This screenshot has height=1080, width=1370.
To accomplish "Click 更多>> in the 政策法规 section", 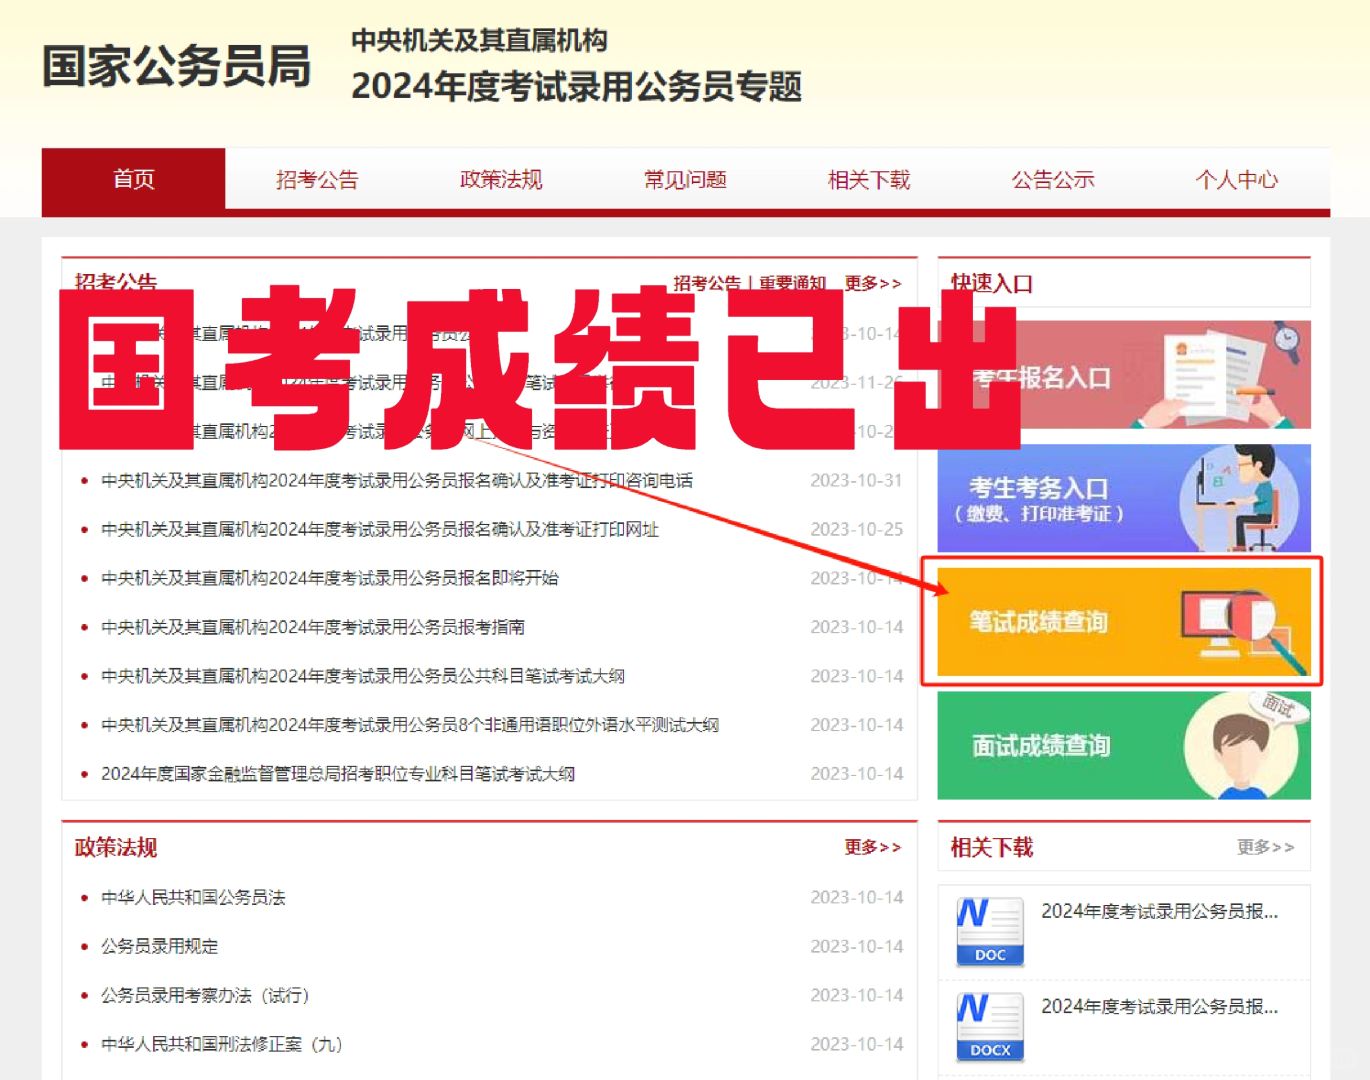I will (871, 846).
